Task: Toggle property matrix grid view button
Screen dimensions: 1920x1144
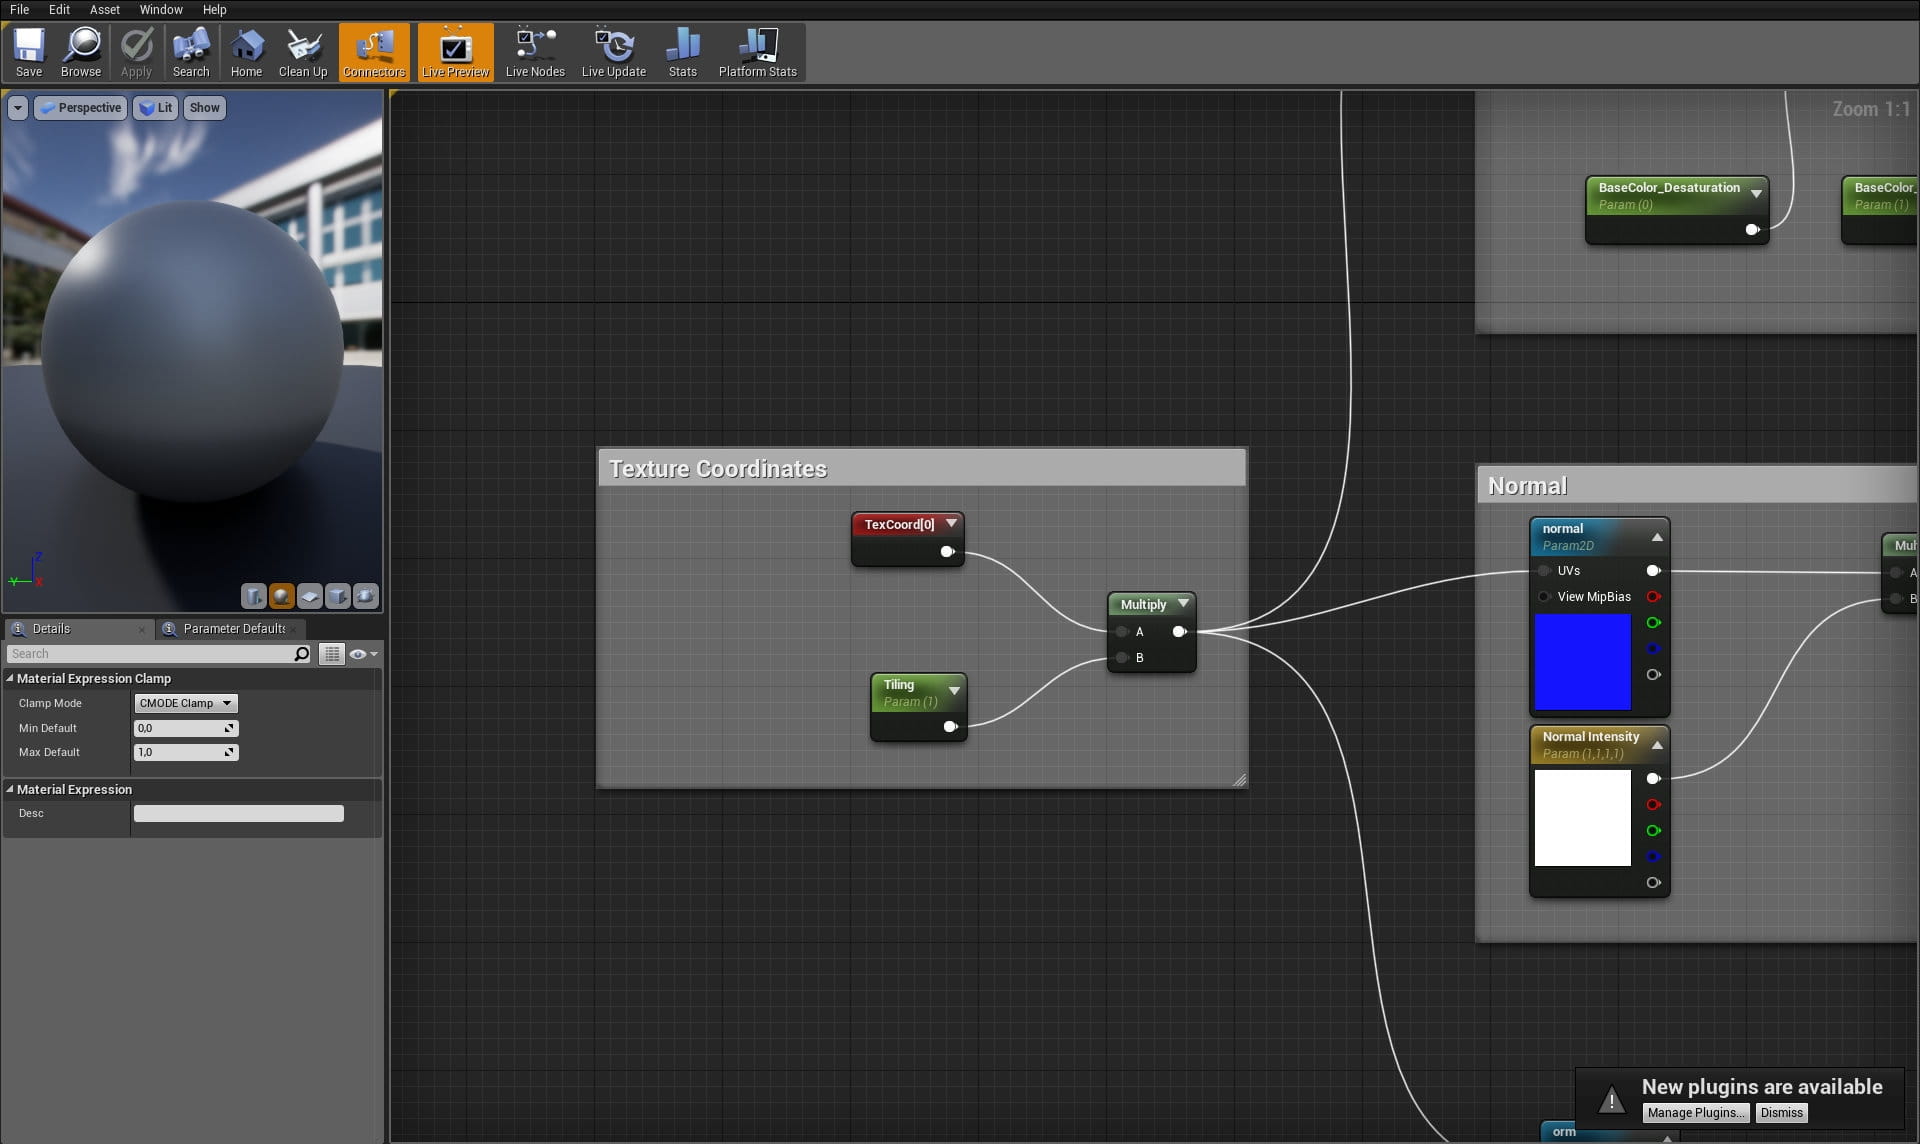Action: tap(331, 654)
